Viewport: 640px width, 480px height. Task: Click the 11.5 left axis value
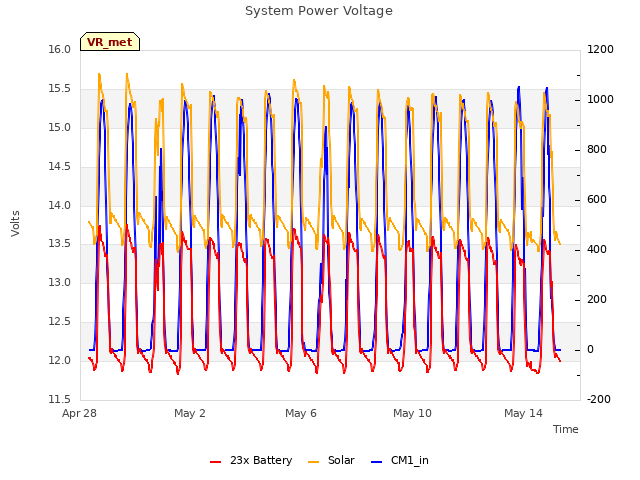click(x=60, y=399)
